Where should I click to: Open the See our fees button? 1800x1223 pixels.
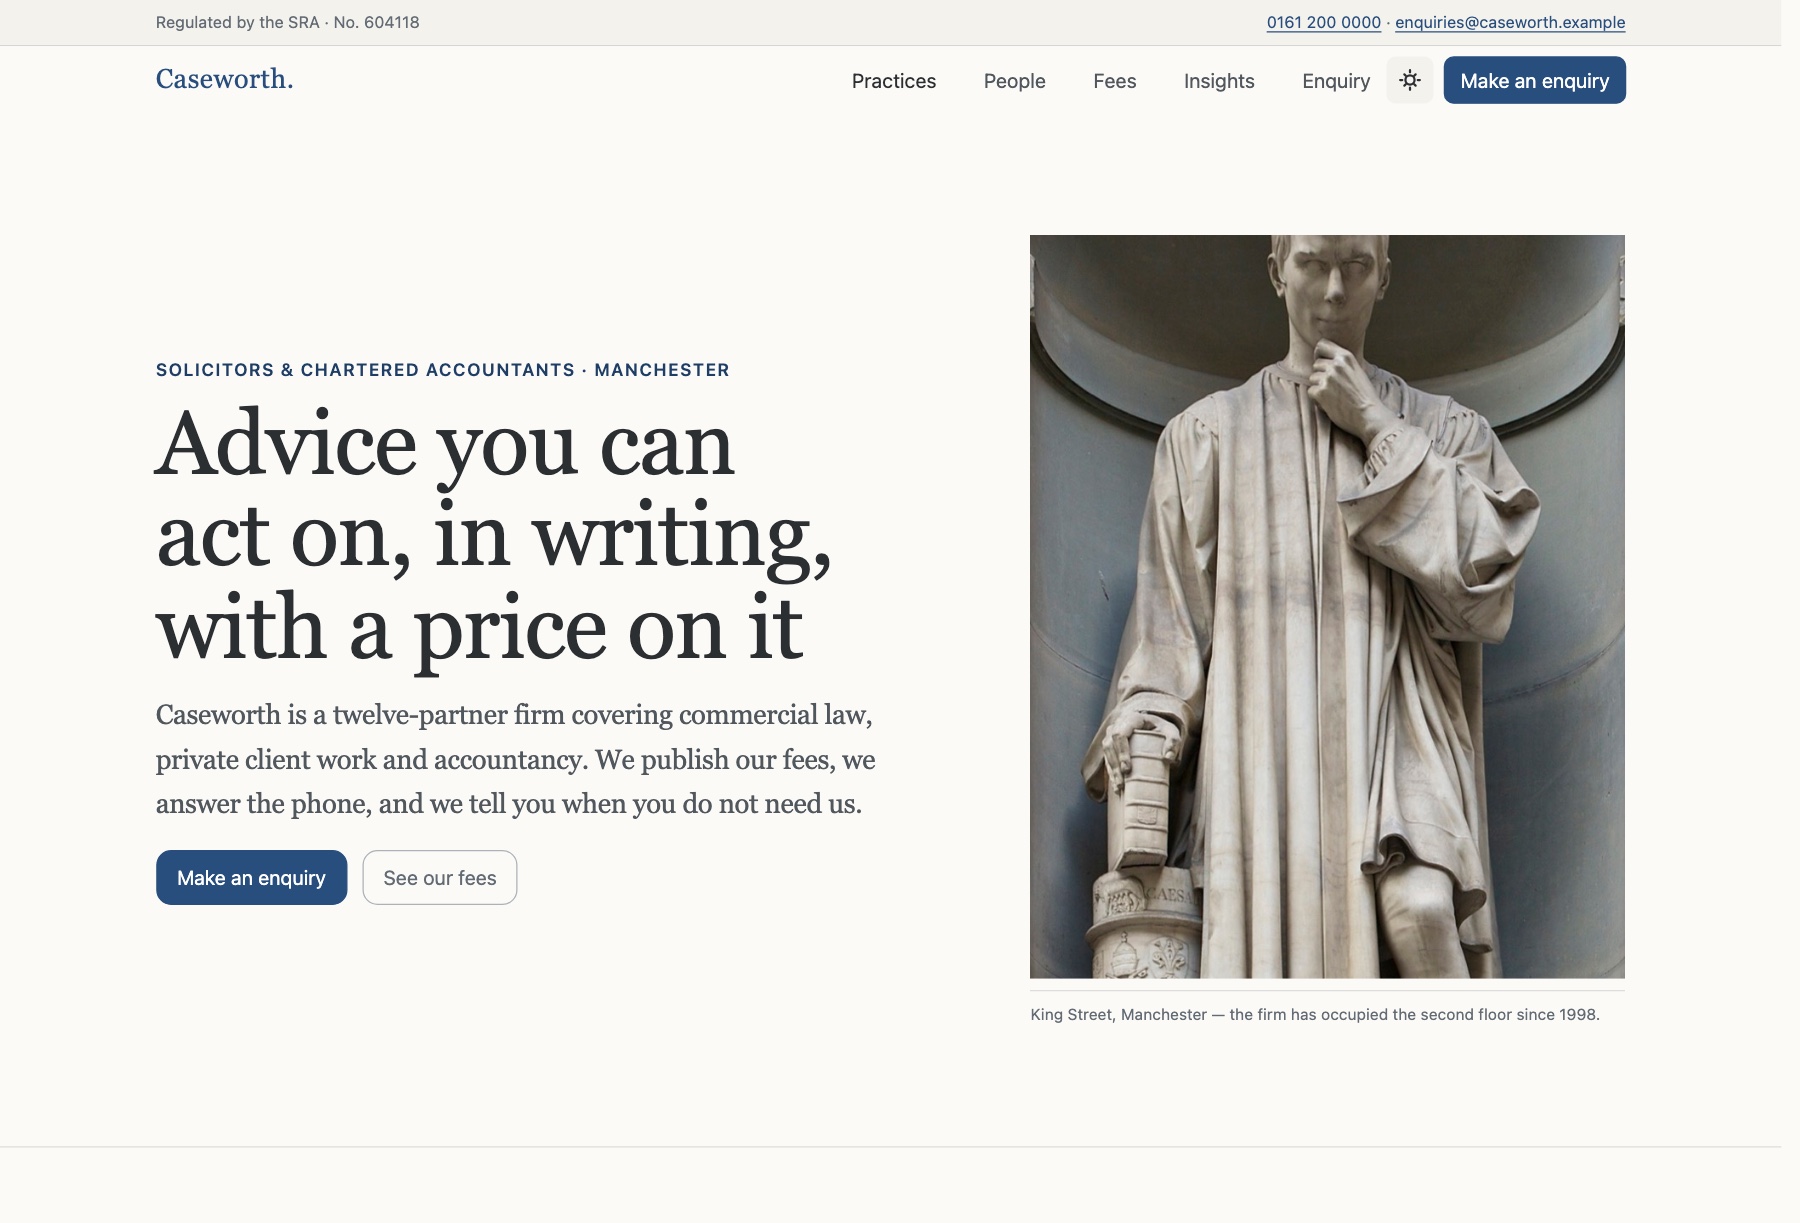440,877
